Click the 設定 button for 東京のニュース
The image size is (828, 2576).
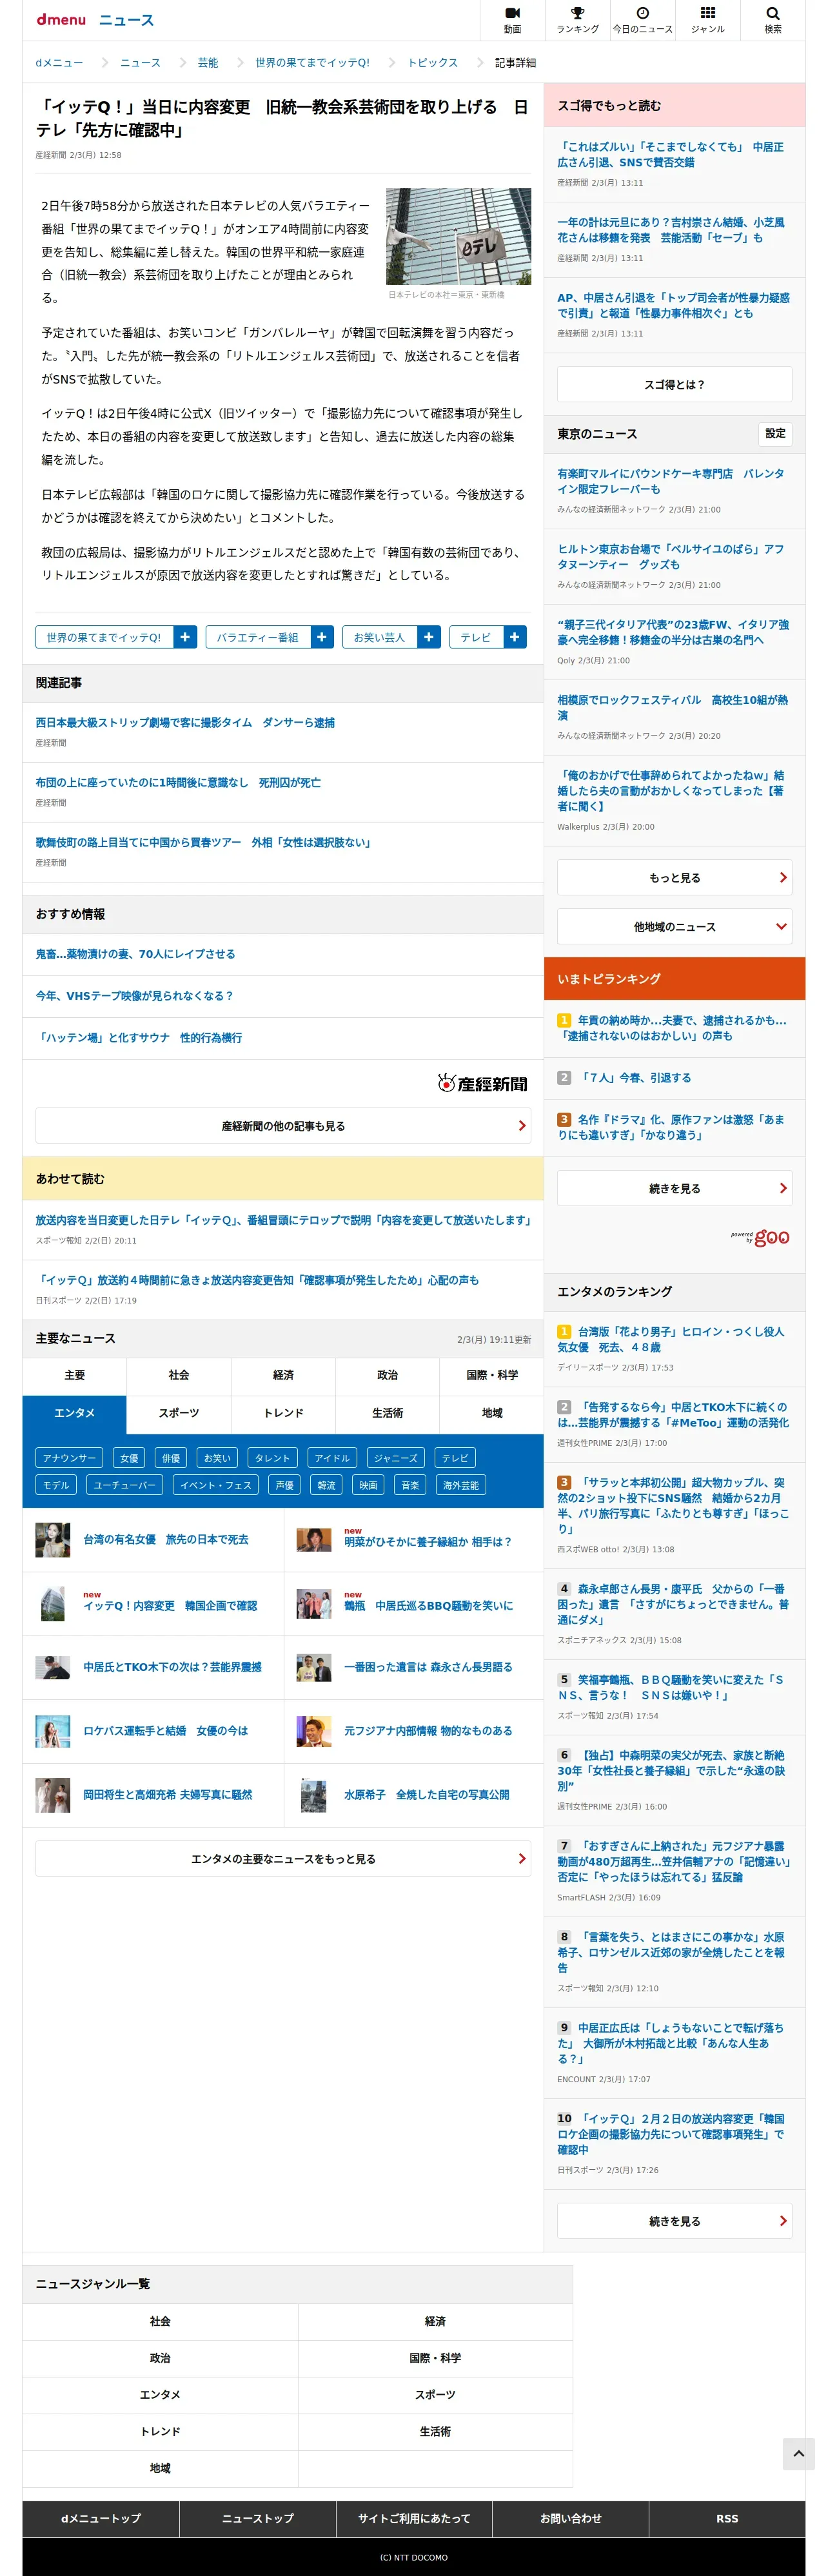(x=775, y=434)
